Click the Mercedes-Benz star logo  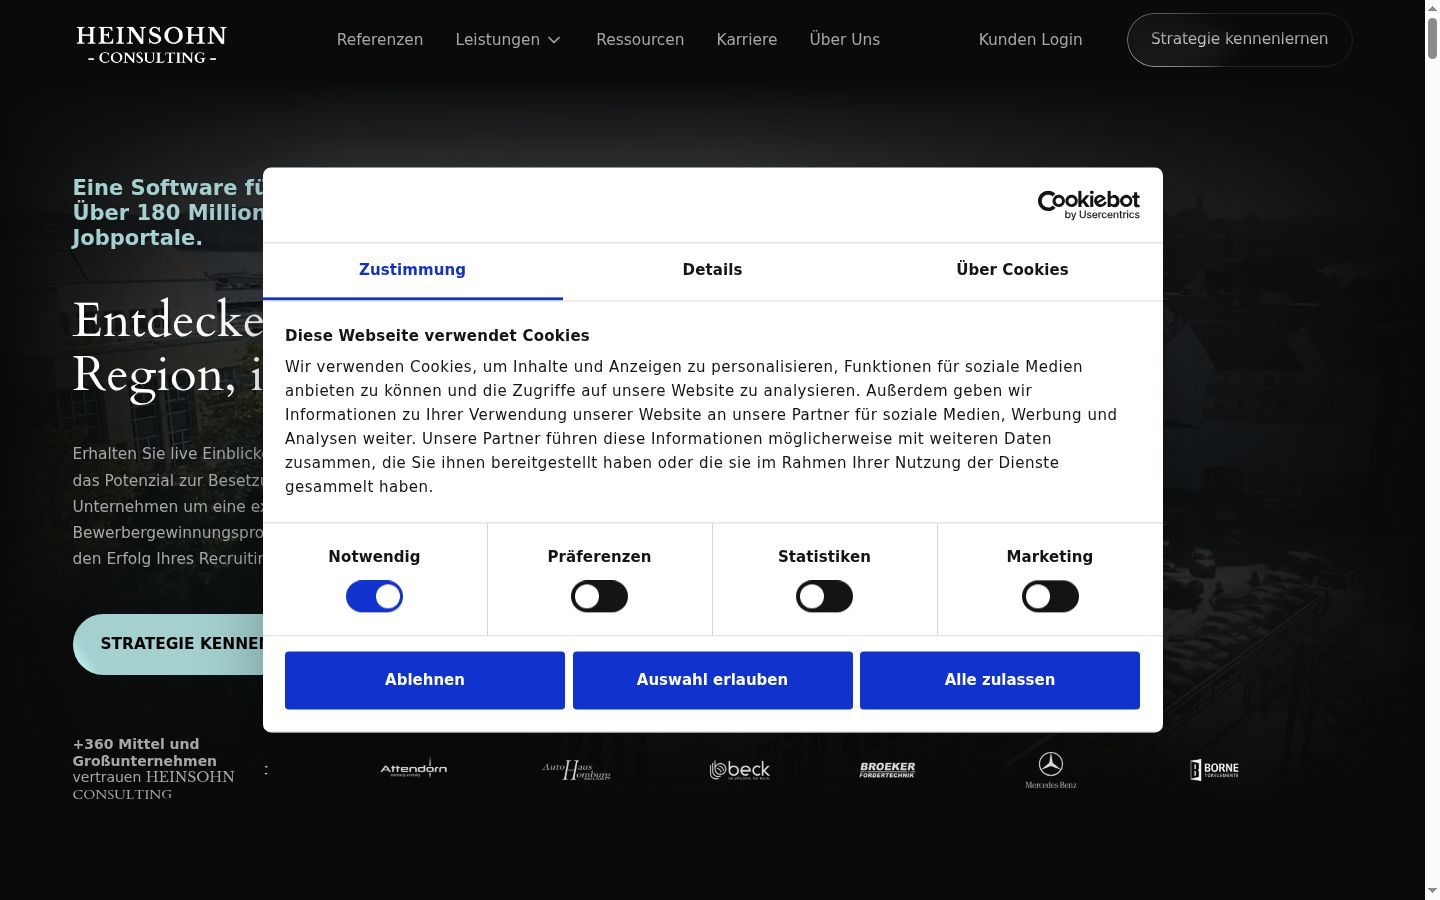coord(1050,770)
